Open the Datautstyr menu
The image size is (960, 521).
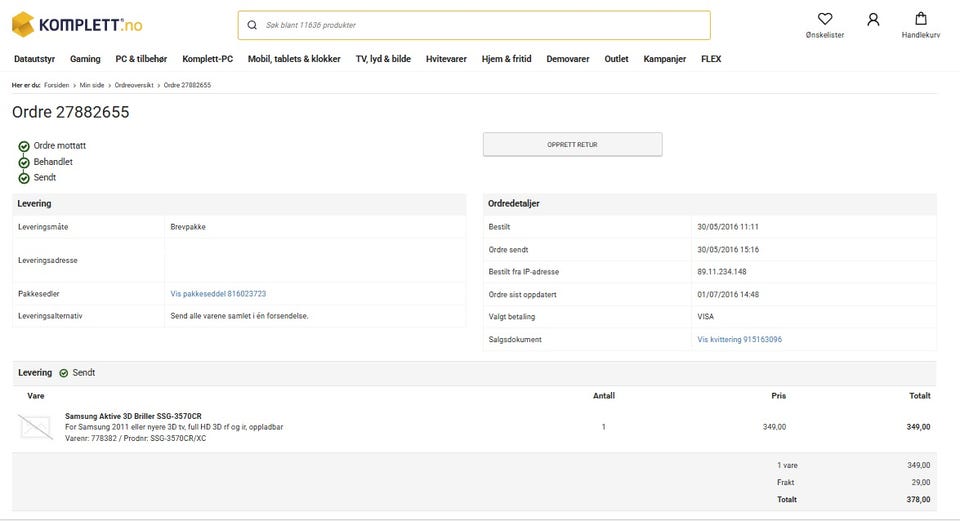tap(35, 59)
